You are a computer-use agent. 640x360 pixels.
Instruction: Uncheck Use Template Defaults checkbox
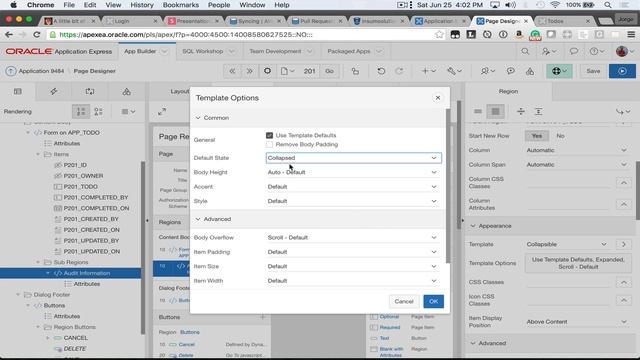pos(269,135)
